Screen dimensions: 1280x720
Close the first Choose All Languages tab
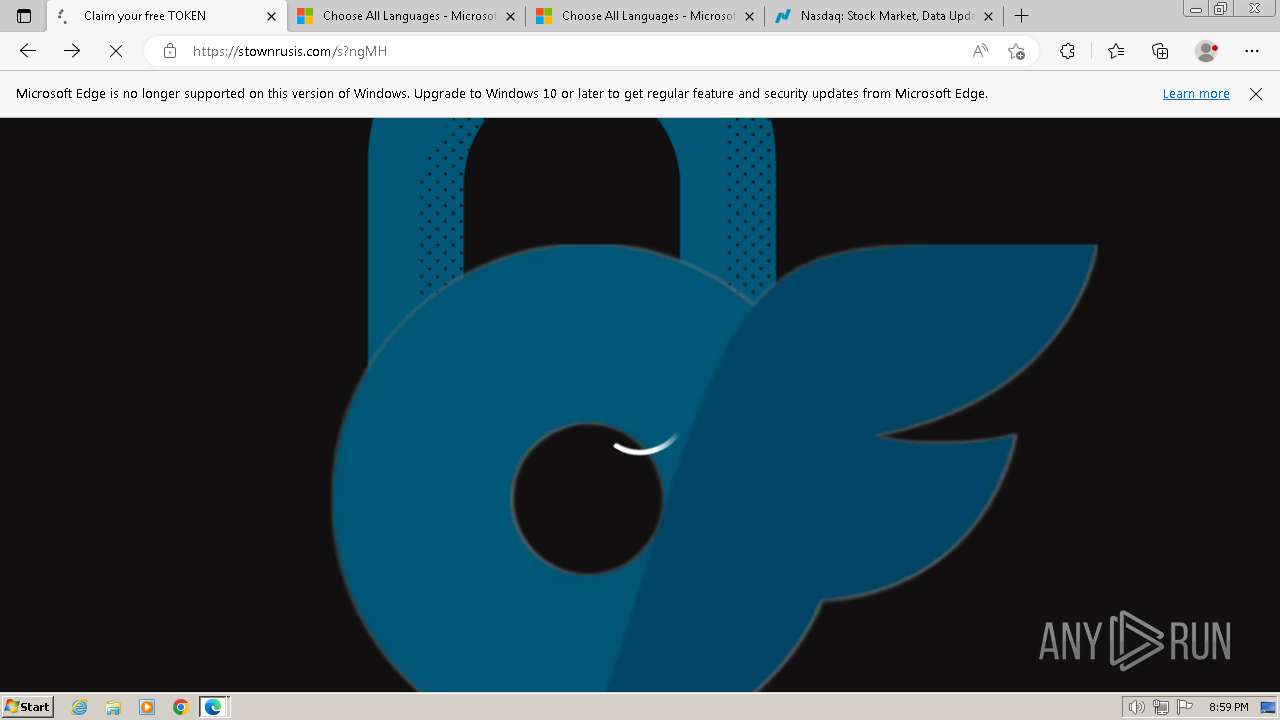coord(511,16)
